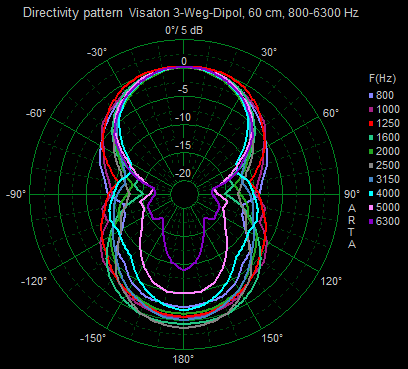Click the 1600 Hz legend color swatch
This screenshot has width=408, height=369.
[371, 138]
